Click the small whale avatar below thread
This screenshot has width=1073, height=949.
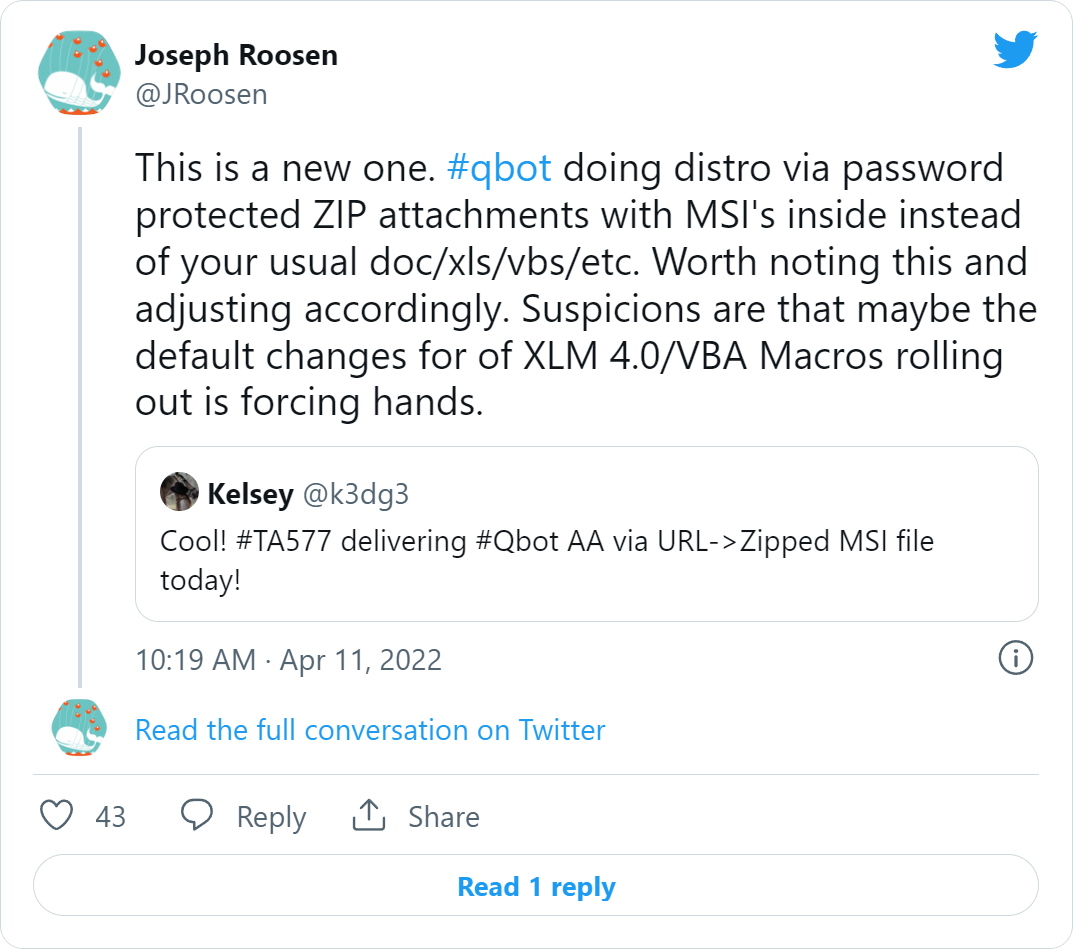[79, 728]
